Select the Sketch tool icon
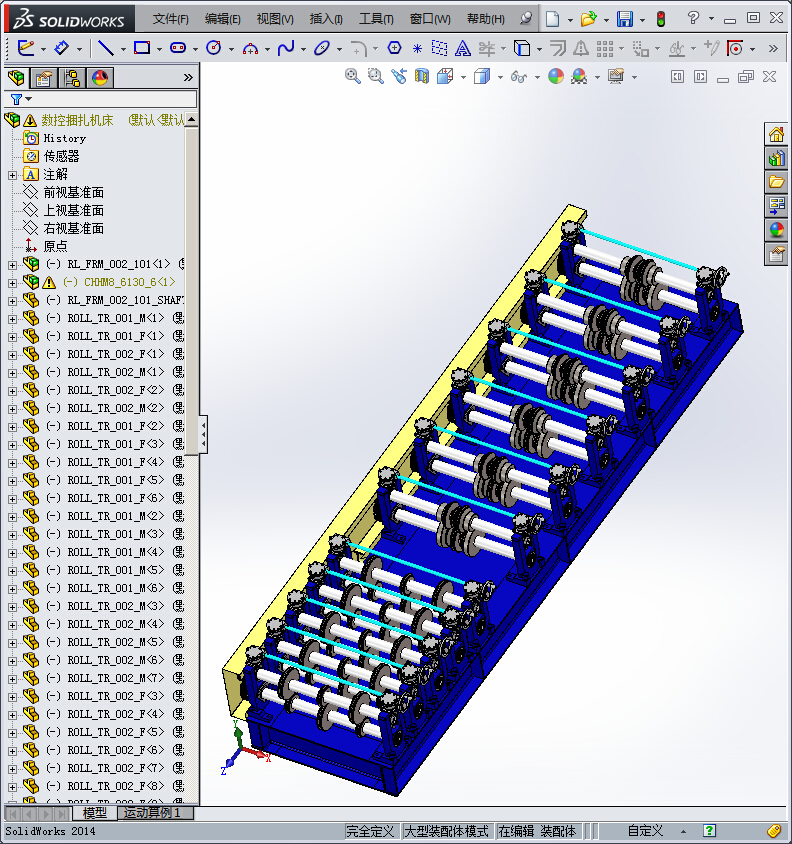This screenshot has width=792, height=844. click(x=25, y=48)
